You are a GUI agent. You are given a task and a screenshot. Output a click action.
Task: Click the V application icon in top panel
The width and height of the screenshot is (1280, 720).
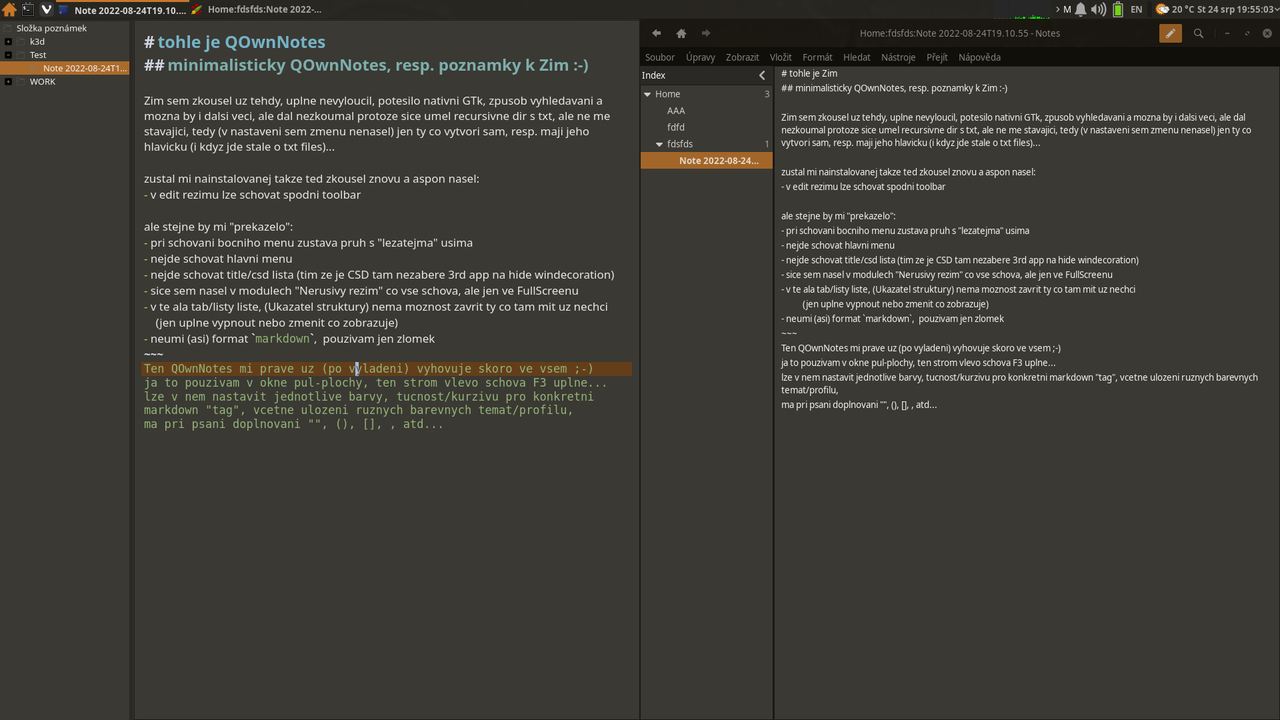(46, 10)
